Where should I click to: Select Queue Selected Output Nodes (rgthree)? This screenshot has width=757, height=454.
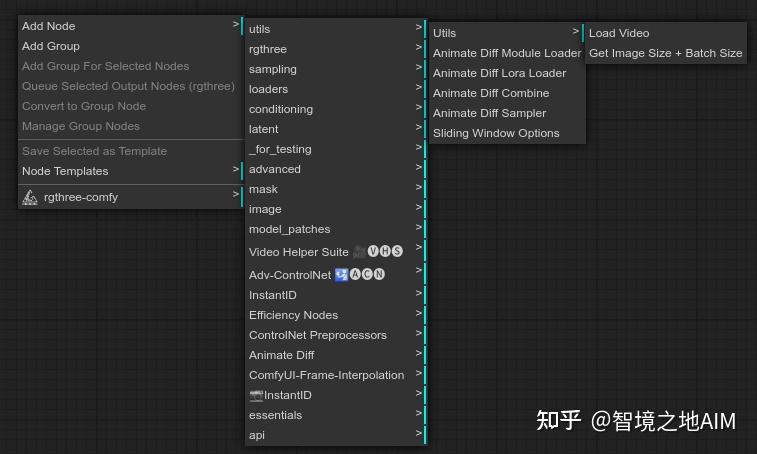[x=130, y=86]
